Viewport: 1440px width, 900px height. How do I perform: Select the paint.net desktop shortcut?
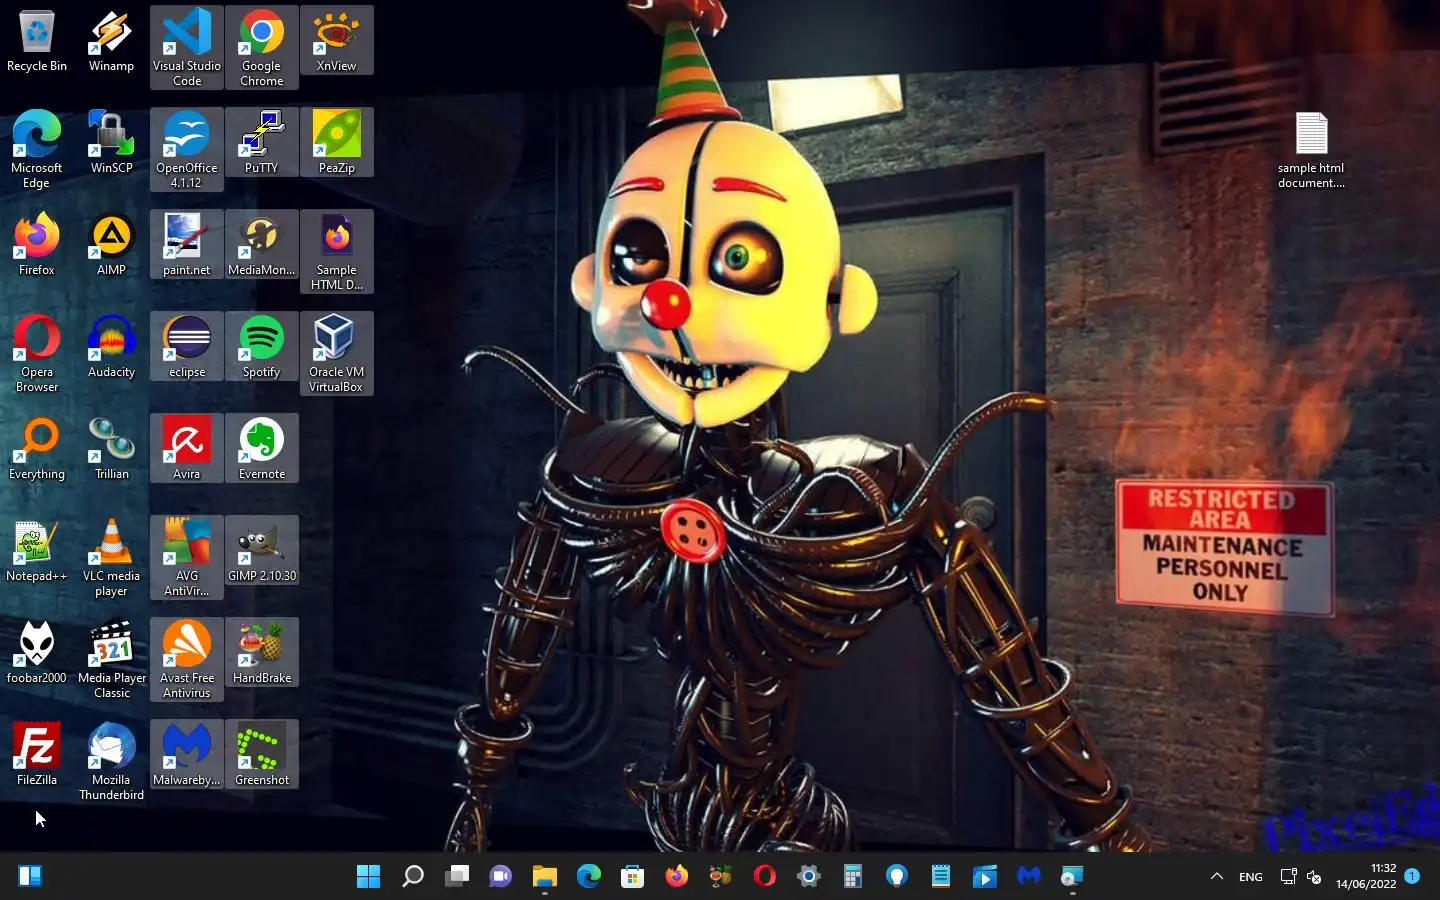[x=187, y=244]
